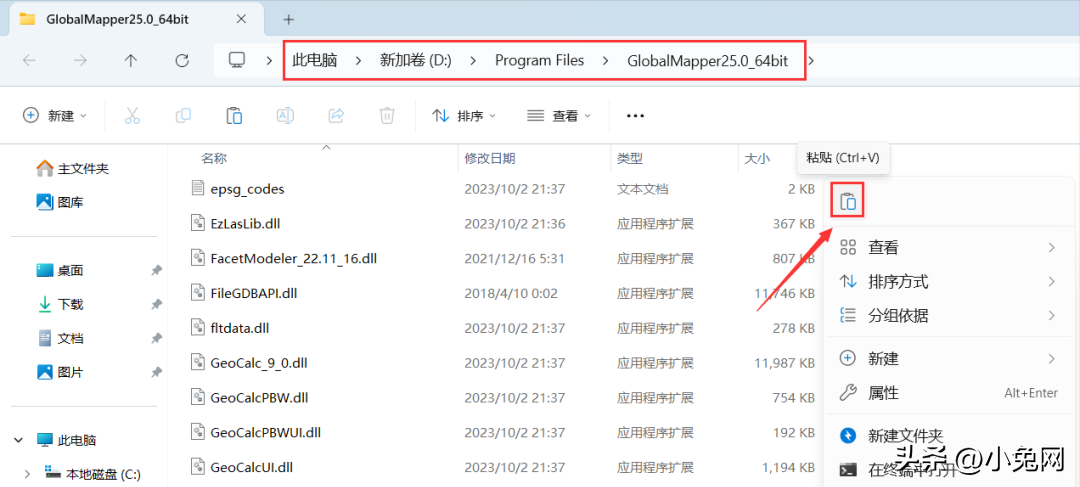The height and width of the screenshot is (487, 1080).
Task: Open 排序方式 submenu in context menu
Action: [x=948, y=282]
